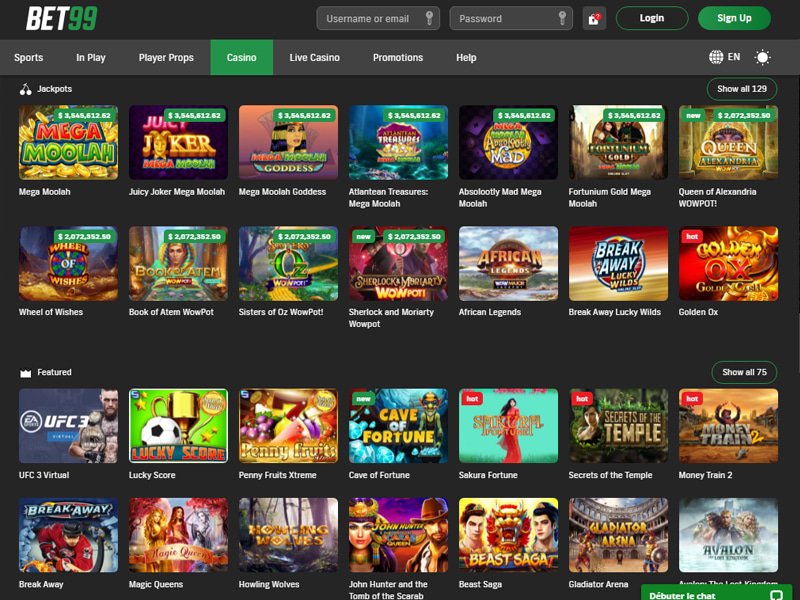
Task: Open Absolootly Mad Mega Moolah thumbnail
Action: 508,142
